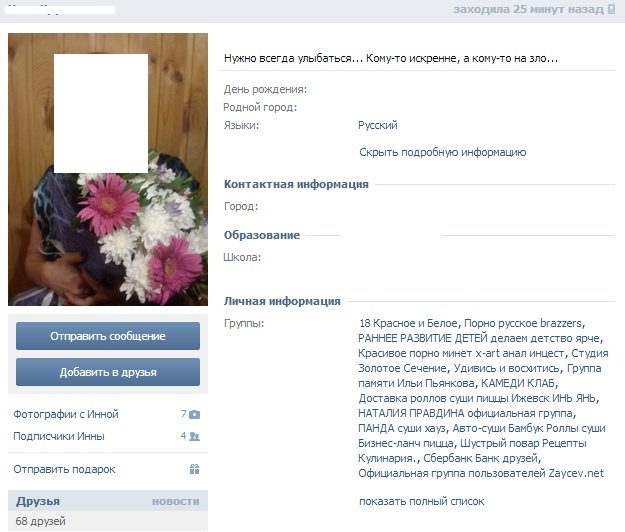Click the mobile phone icon by last seen
This screenshot has width=625, height=532.
[611, 9]
